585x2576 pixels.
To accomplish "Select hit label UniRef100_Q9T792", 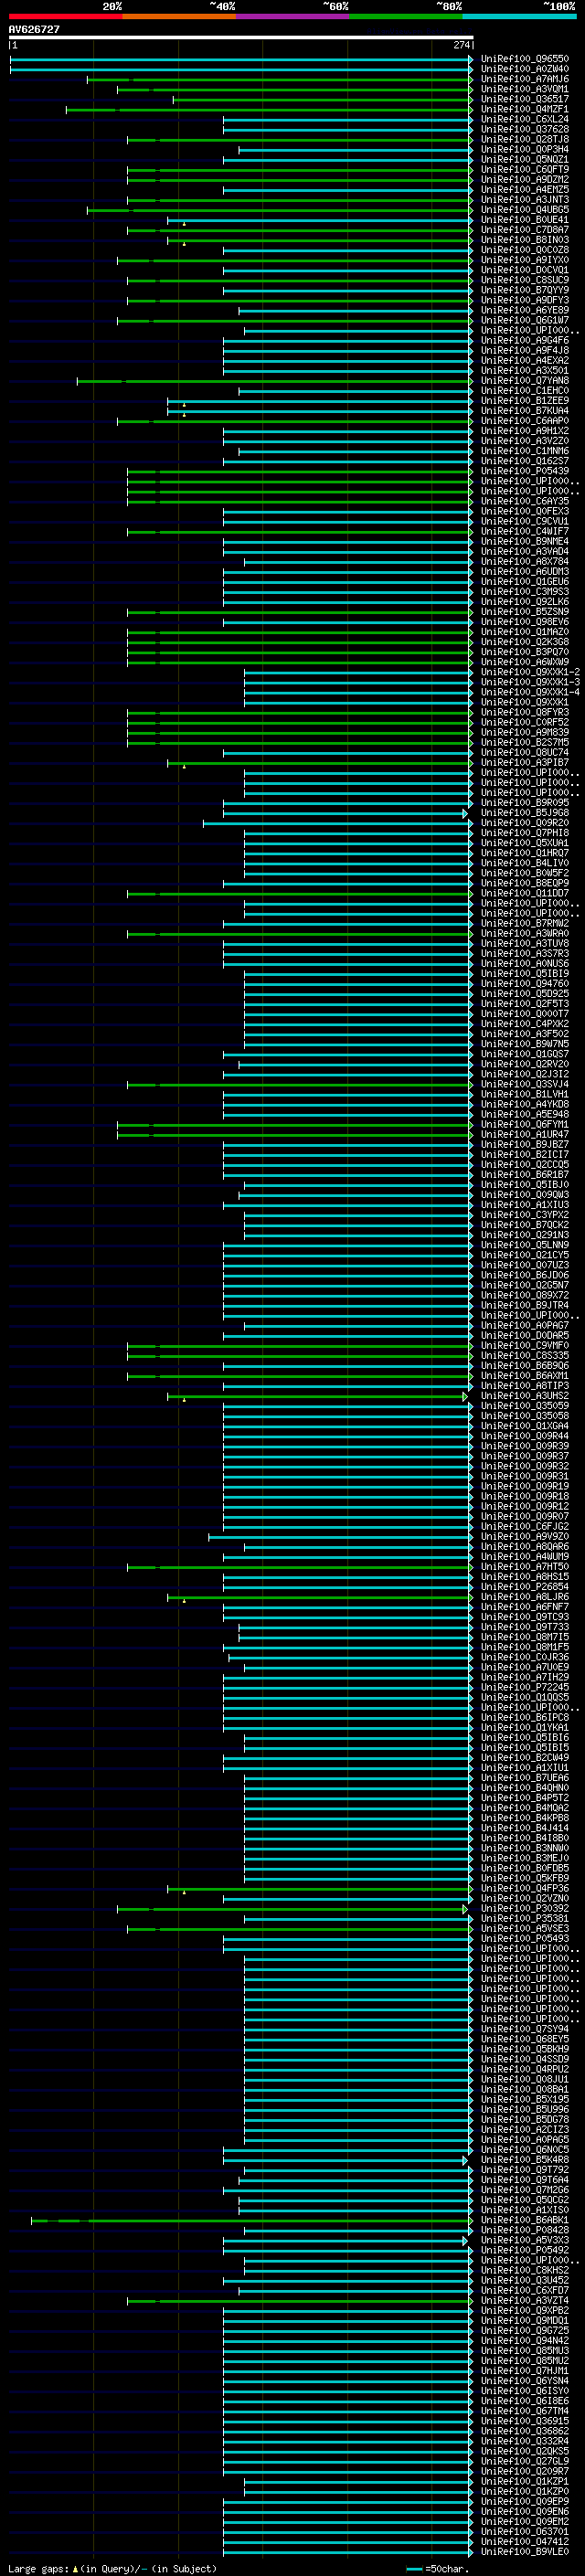I will (524, 2170).
